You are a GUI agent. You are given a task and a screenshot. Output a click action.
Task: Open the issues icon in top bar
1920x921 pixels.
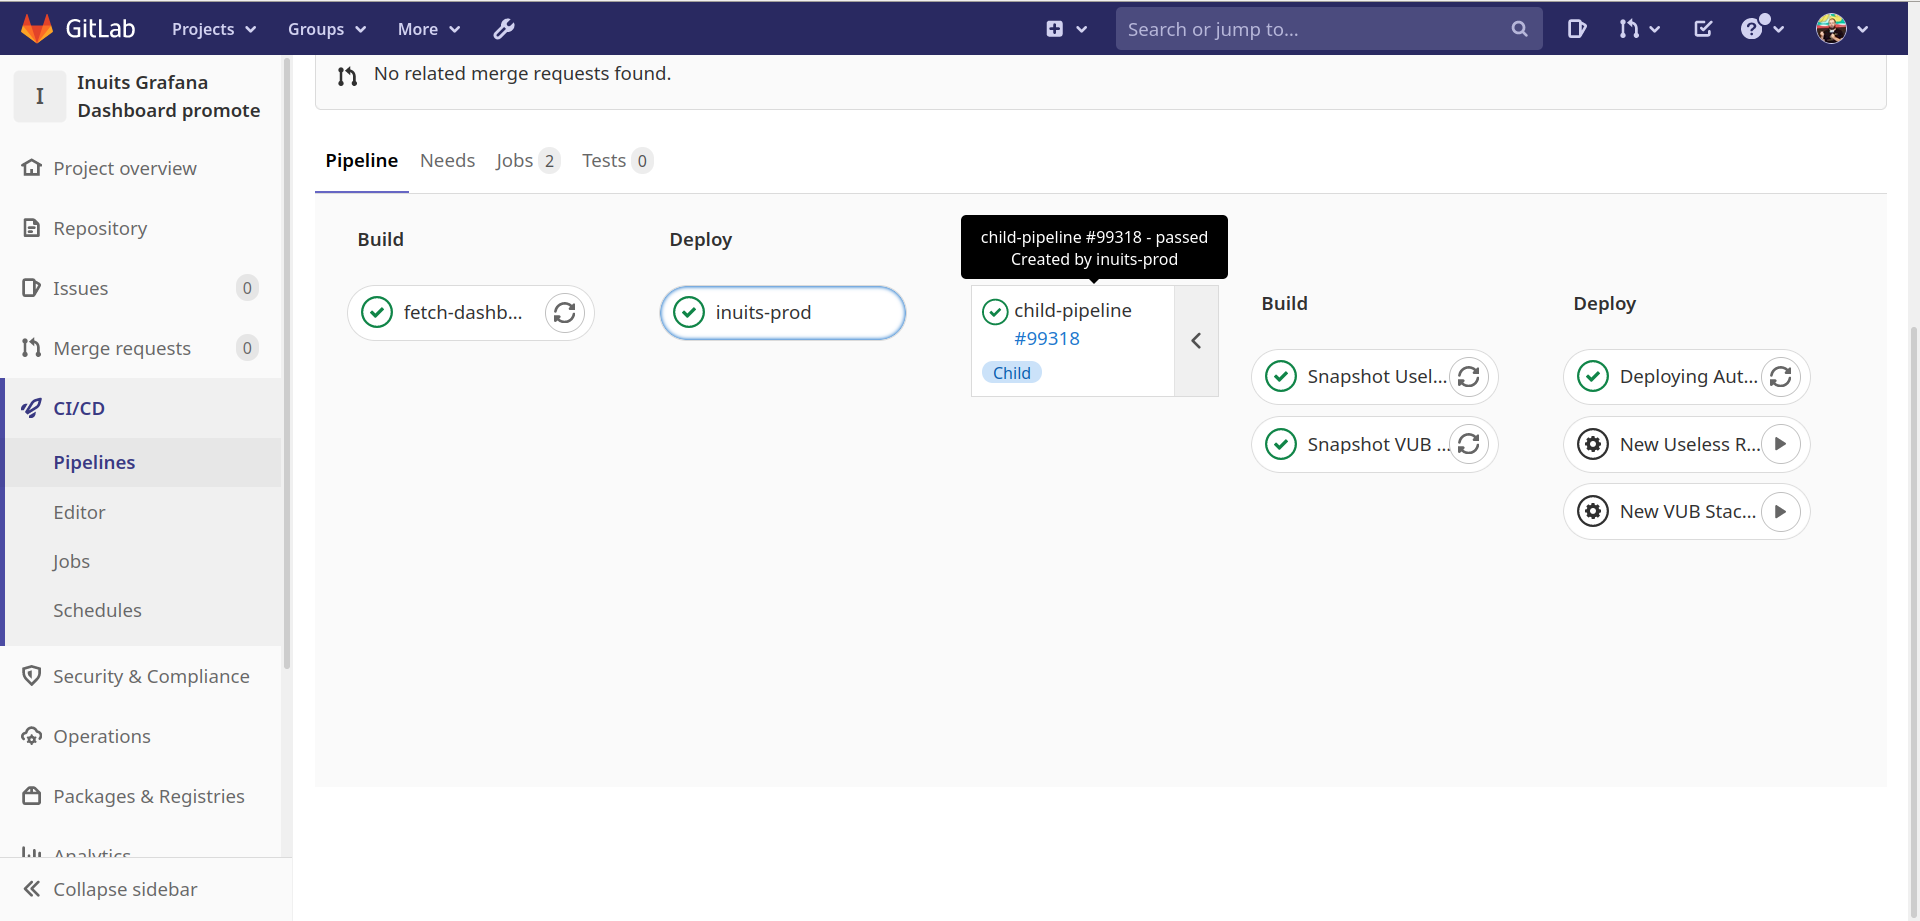pos(1577,29)
